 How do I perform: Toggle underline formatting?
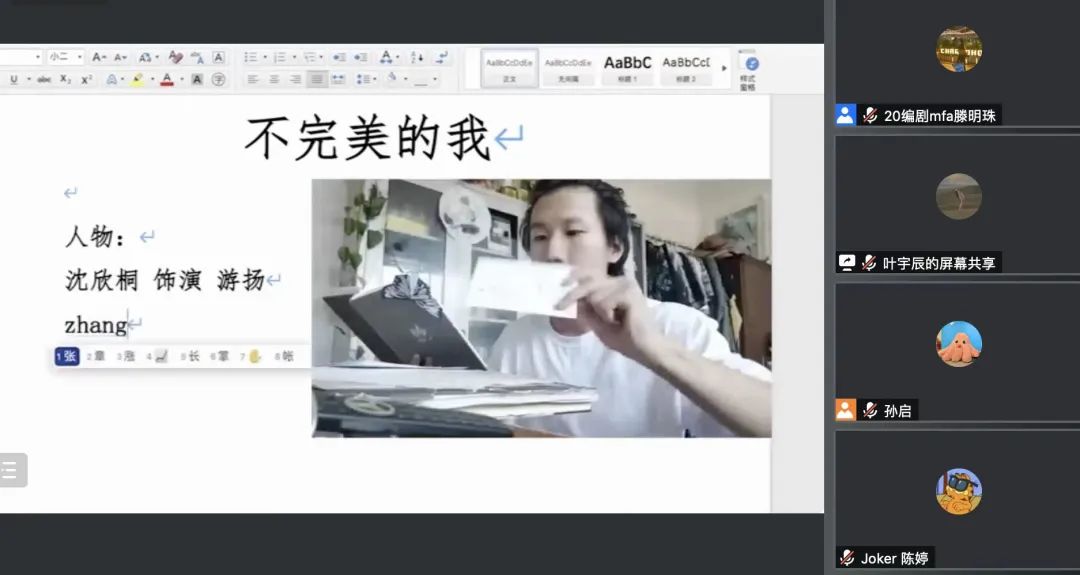14,80
